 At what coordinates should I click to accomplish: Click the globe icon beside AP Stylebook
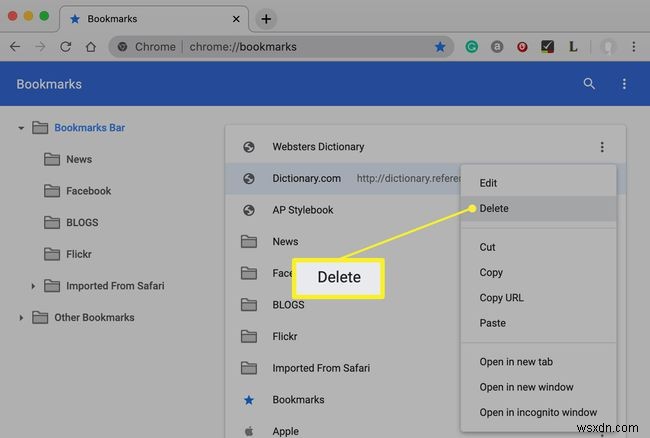pyautogui.click(x=249, y=210)
